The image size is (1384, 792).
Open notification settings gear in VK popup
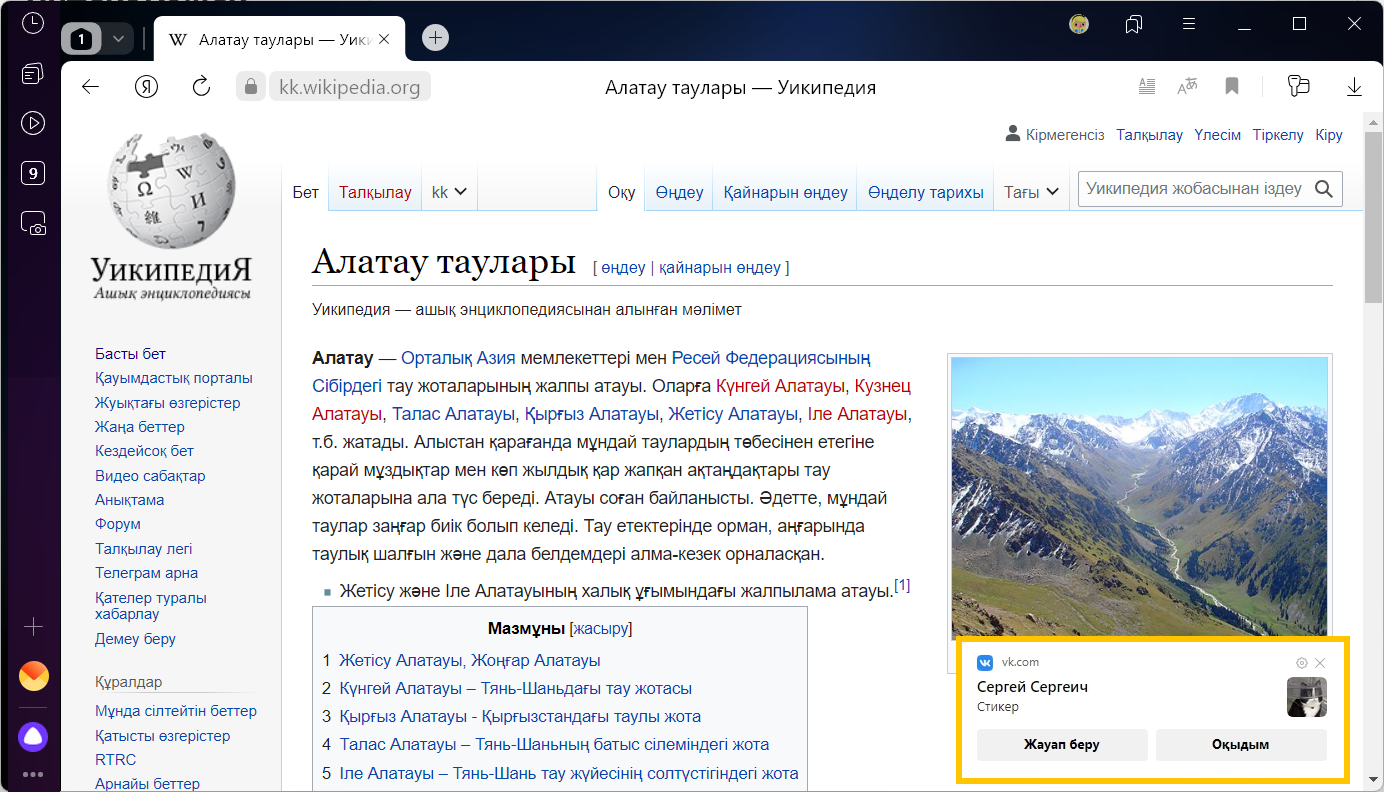coord(1301,663)
